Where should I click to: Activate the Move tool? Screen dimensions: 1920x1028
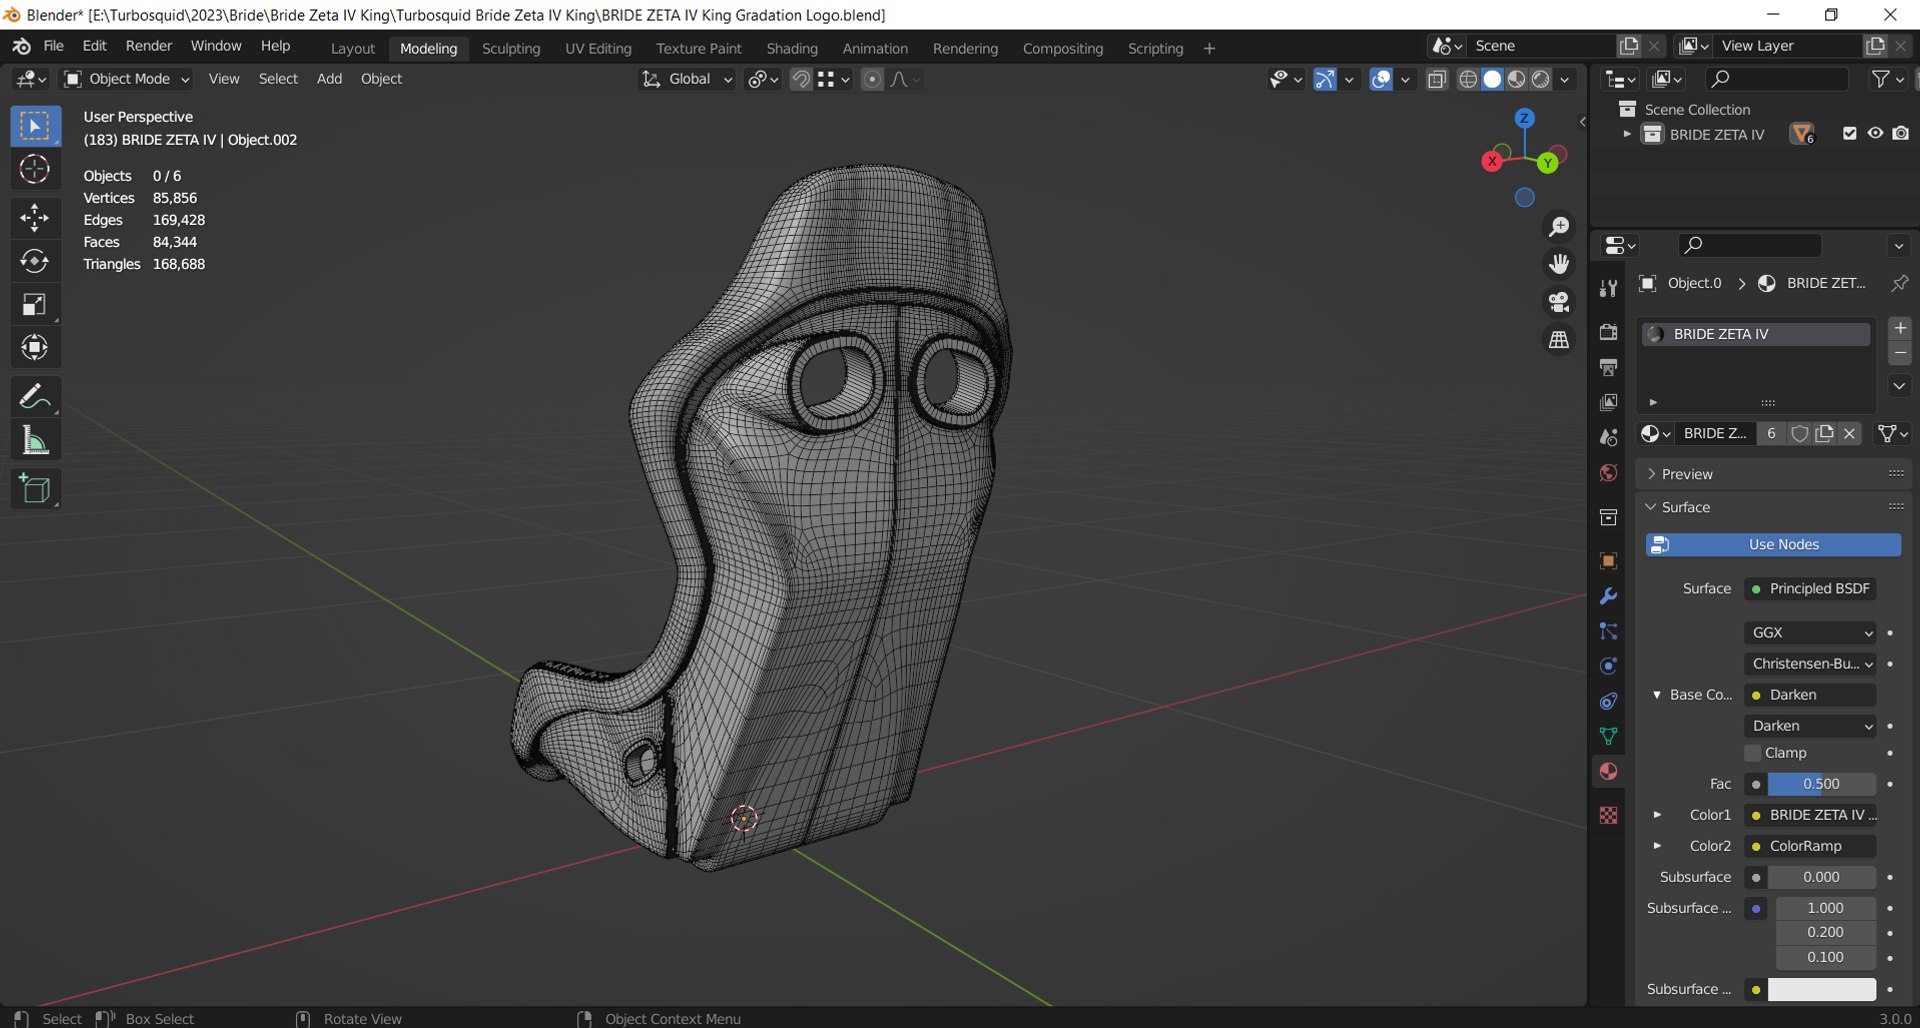35,217
